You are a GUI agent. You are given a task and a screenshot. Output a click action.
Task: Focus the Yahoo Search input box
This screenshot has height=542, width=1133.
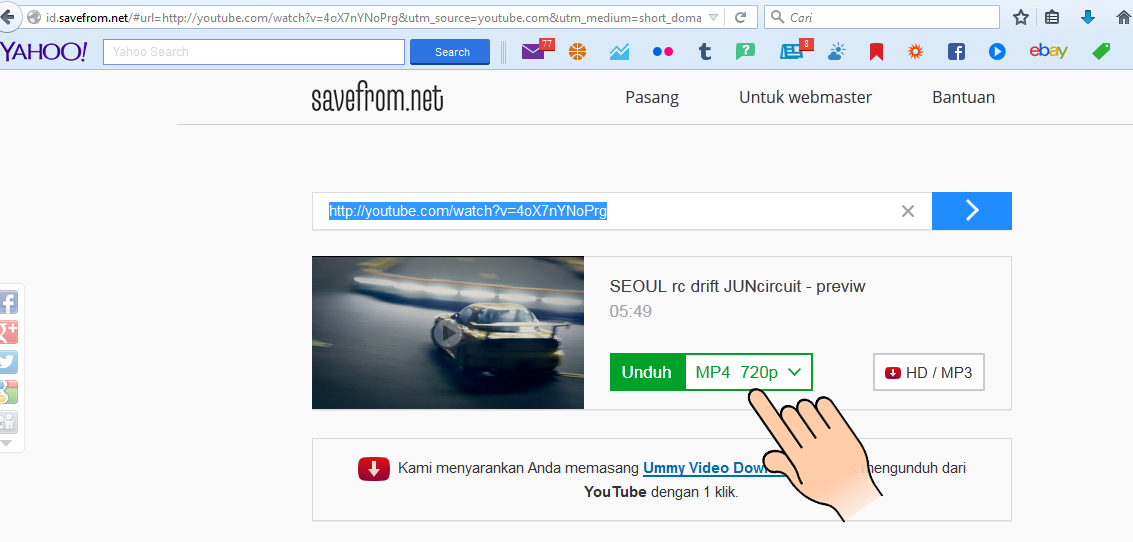pos(254,52)
